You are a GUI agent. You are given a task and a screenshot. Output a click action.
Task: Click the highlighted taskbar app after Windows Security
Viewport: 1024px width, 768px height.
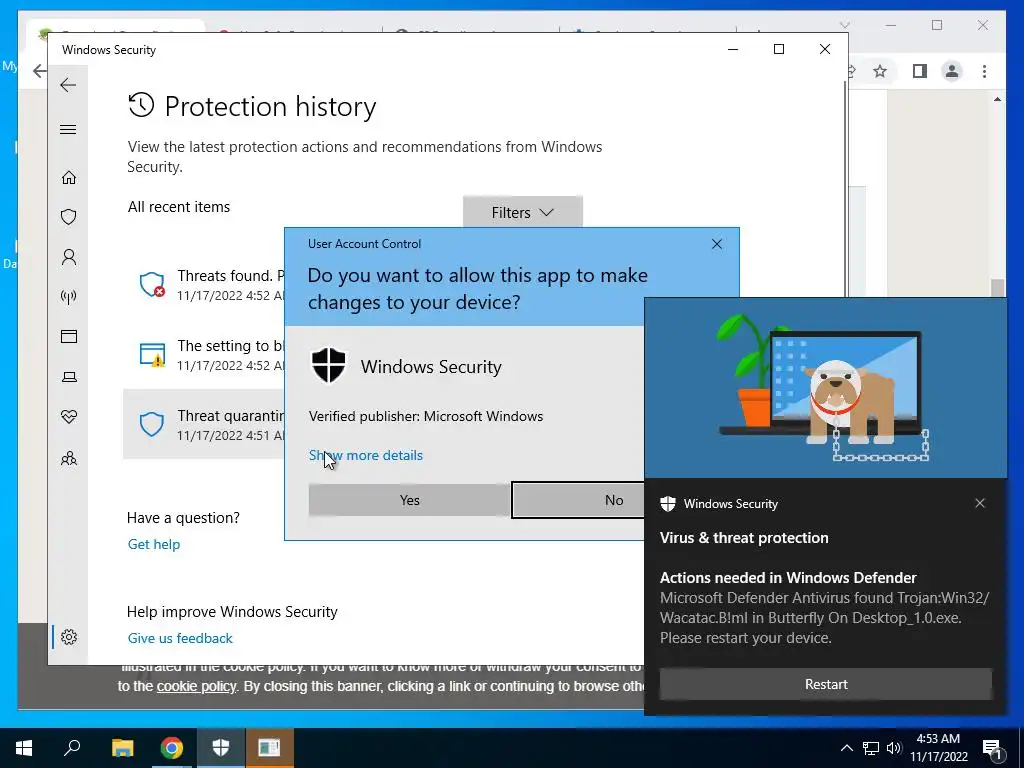click(x=269, y=748)
